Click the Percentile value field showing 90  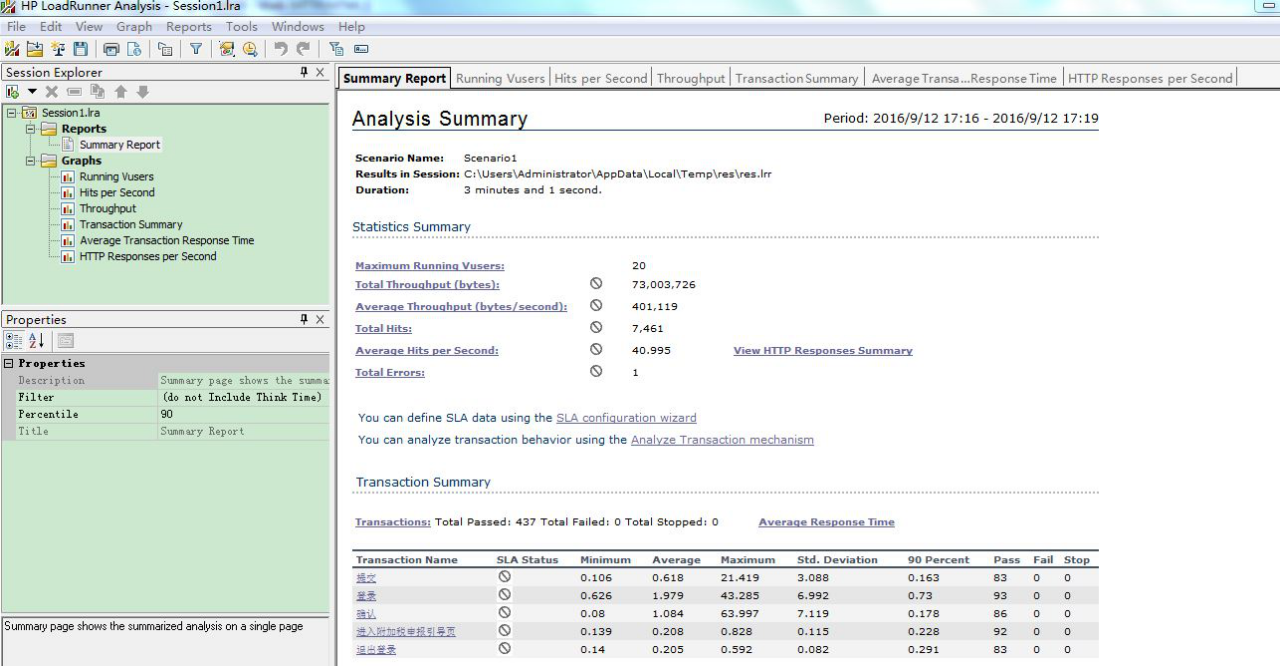(x=243, y=414)
